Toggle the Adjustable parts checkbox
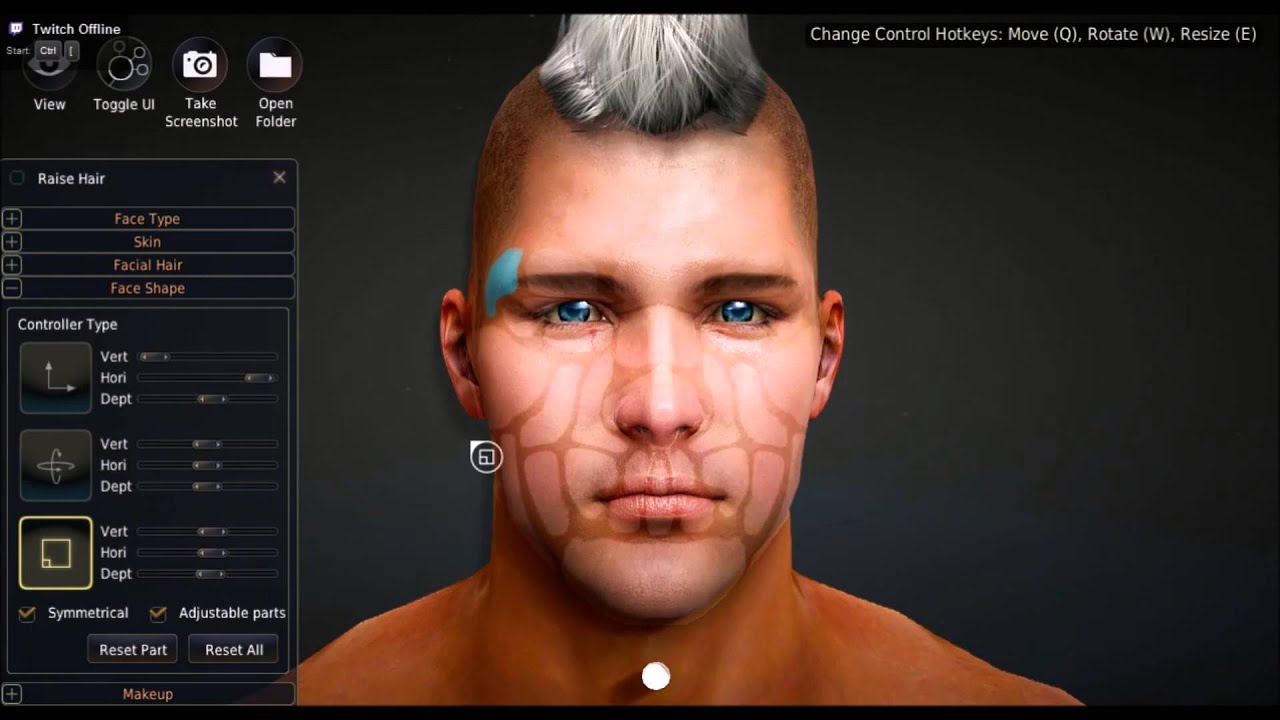The image size is (1280, 720). click(158, 614)
